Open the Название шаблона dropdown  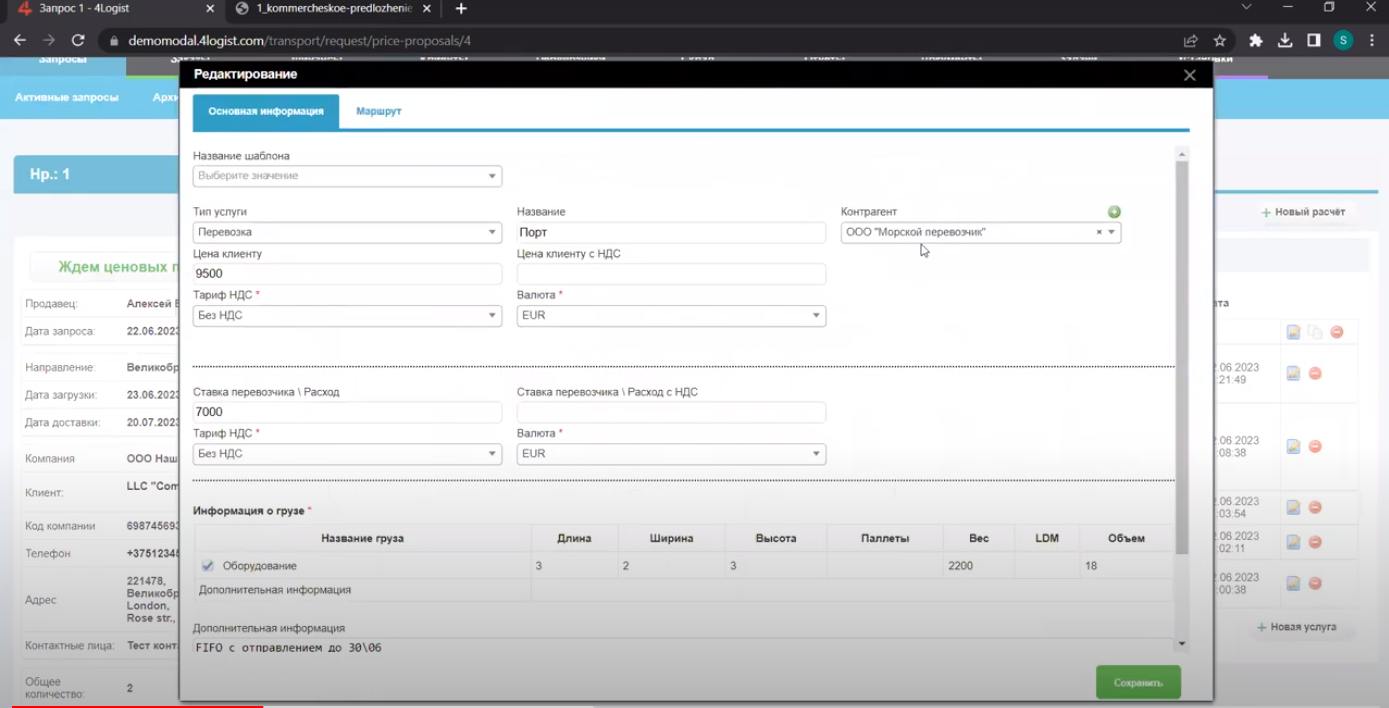[x=347, y=176]
